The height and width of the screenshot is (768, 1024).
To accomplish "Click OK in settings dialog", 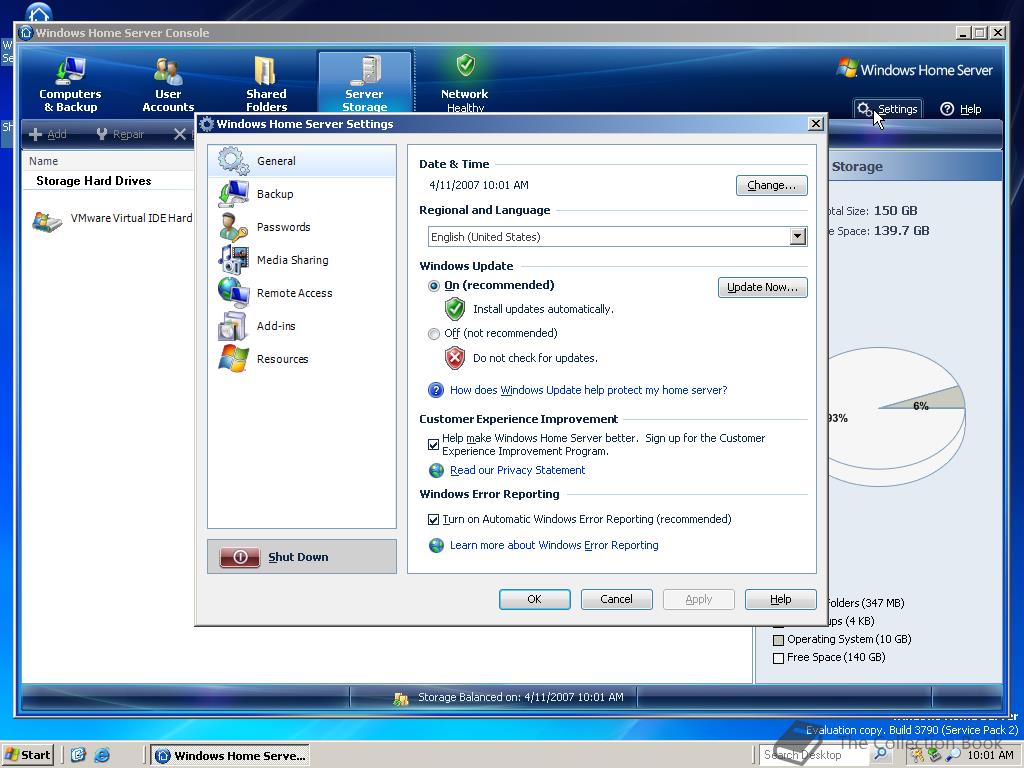I will point(534,599).
